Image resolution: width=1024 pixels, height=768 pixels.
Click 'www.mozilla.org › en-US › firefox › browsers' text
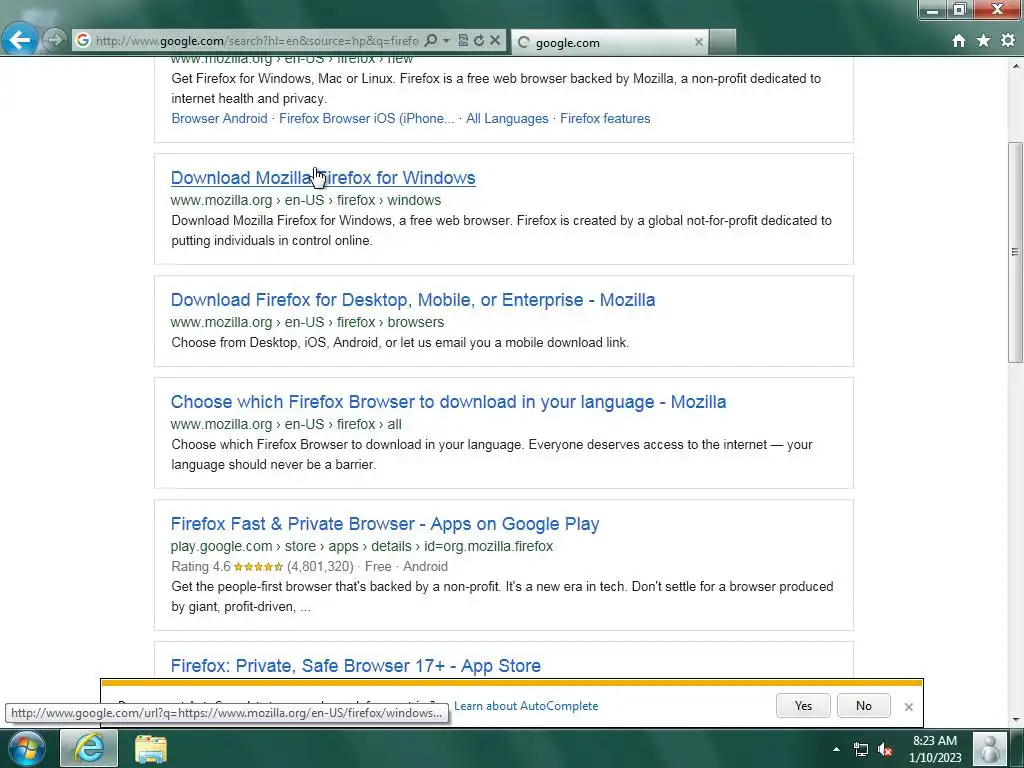(307, 323)
